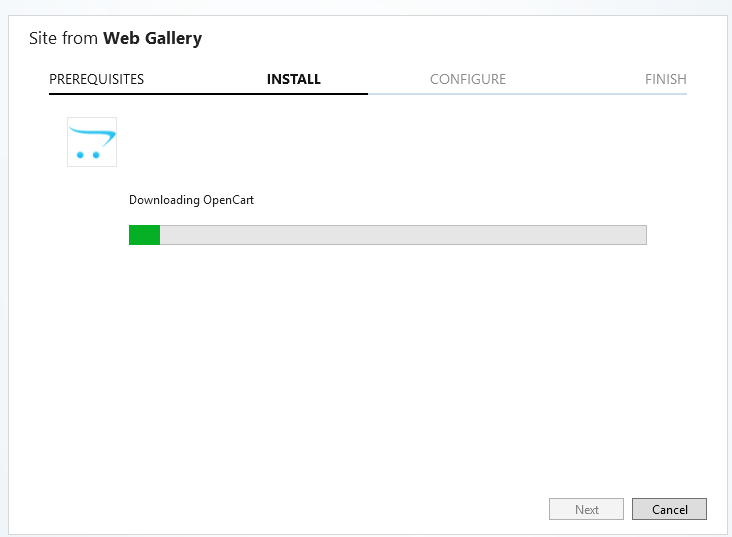The width and height of the screenshot is (732, 537).
Task: Click the bold Web Gallery title text
Action: tap(153, 39)
